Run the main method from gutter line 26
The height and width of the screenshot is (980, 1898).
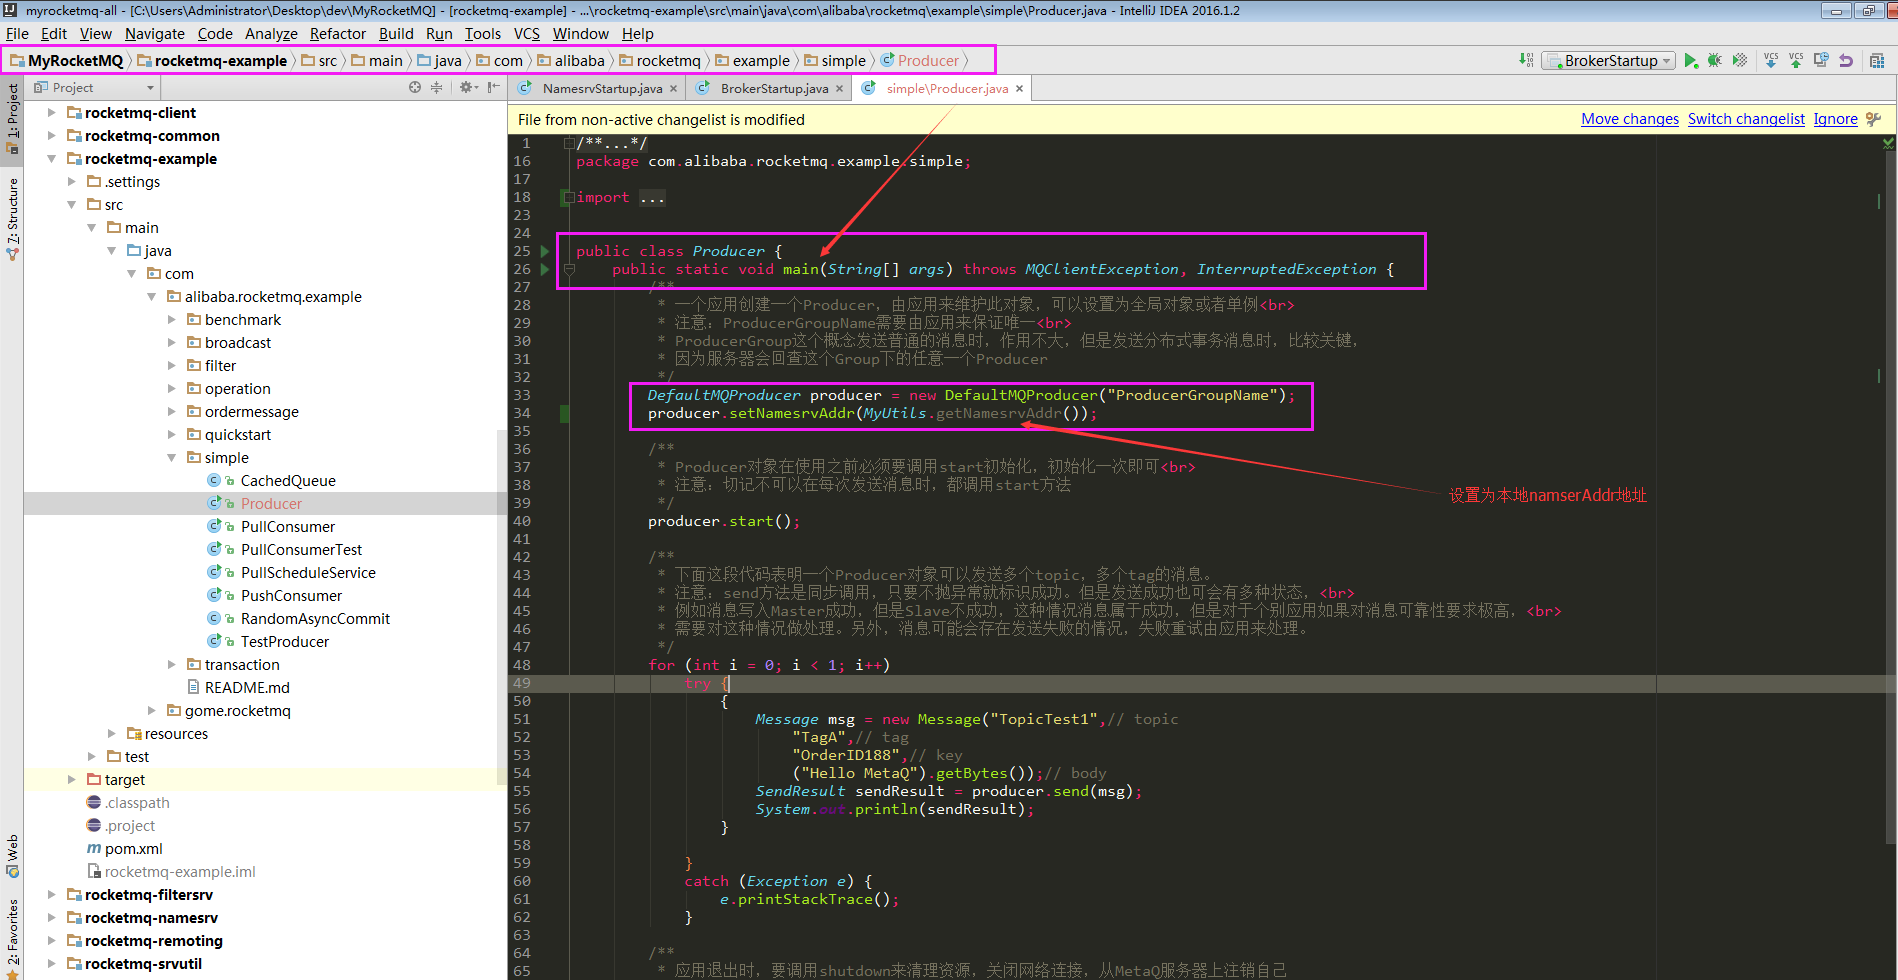(545, 269)
